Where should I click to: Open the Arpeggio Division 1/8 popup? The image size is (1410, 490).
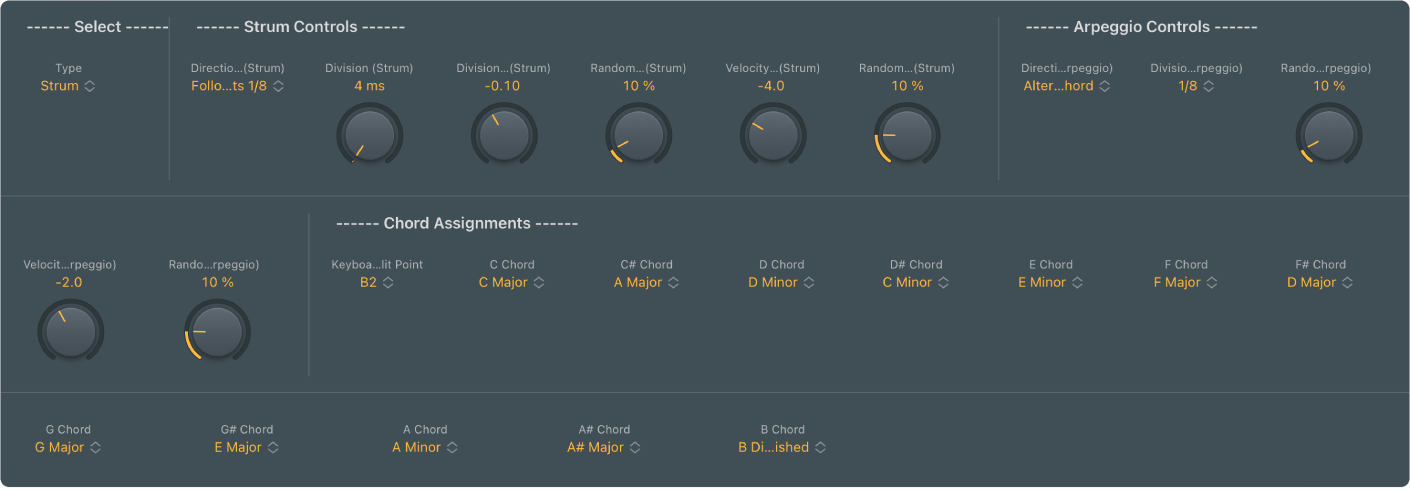[1196, 86]
